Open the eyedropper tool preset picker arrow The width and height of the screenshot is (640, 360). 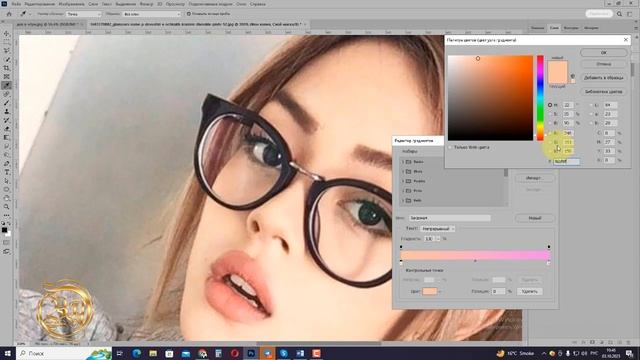click(30, 14)
